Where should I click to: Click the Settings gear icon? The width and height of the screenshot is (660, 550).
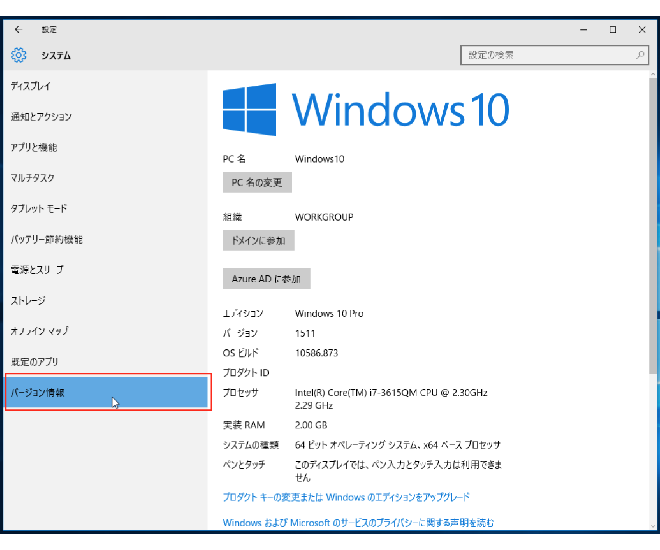tap(19, 55)
